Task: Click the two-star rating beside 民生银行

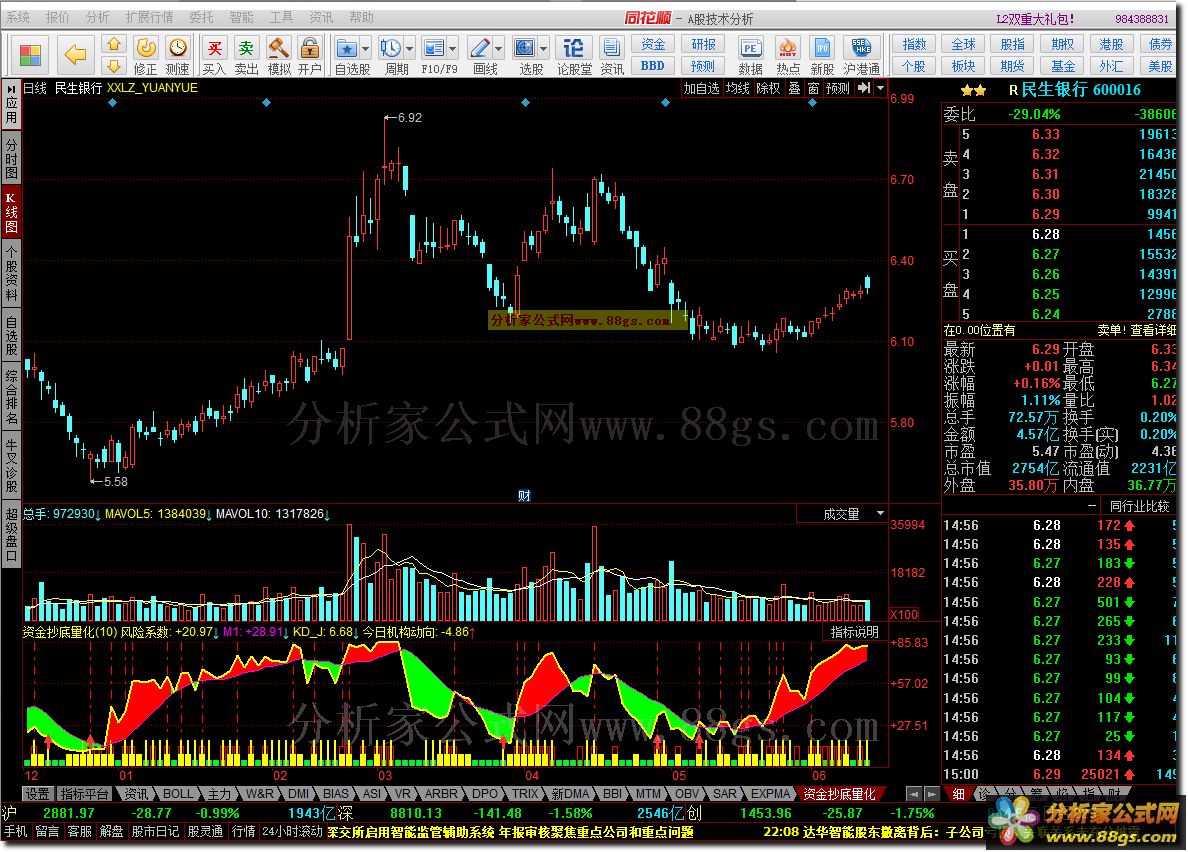Action: point(974,90)
